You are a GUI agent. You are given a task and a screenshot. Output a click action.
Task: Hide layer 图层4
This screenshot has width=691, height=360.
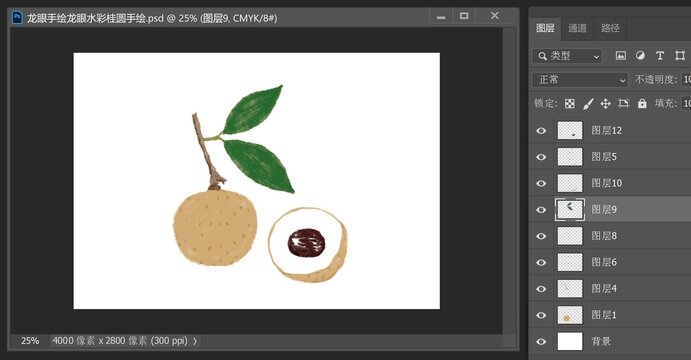tap(541, 289)
